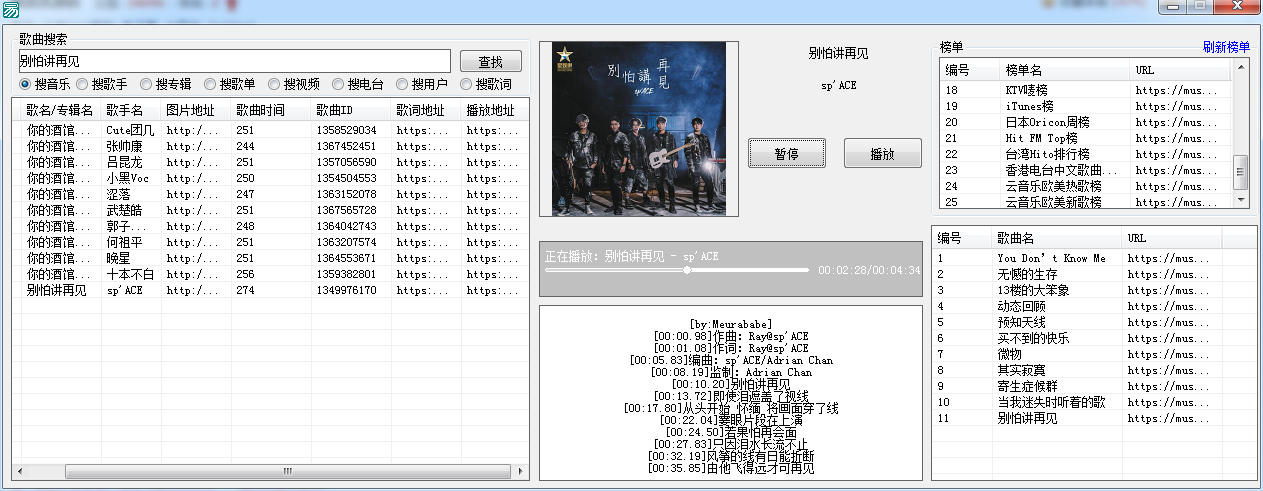Select the 搜歌词 radio button
The image size is (1263, 491).
pyautogui.click(x=485, y=84)
